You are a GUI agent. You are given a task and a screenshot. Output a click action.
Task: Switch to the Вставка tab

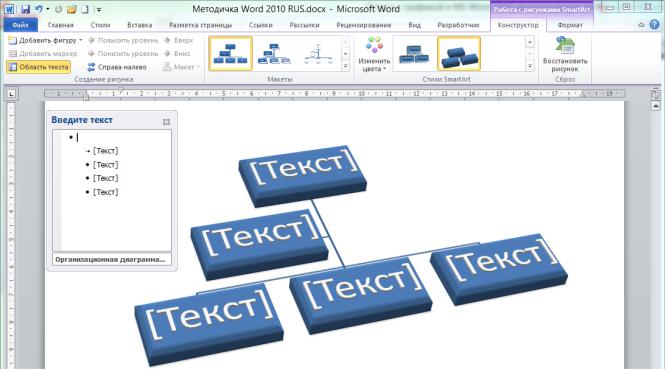(x=140, y=25)
